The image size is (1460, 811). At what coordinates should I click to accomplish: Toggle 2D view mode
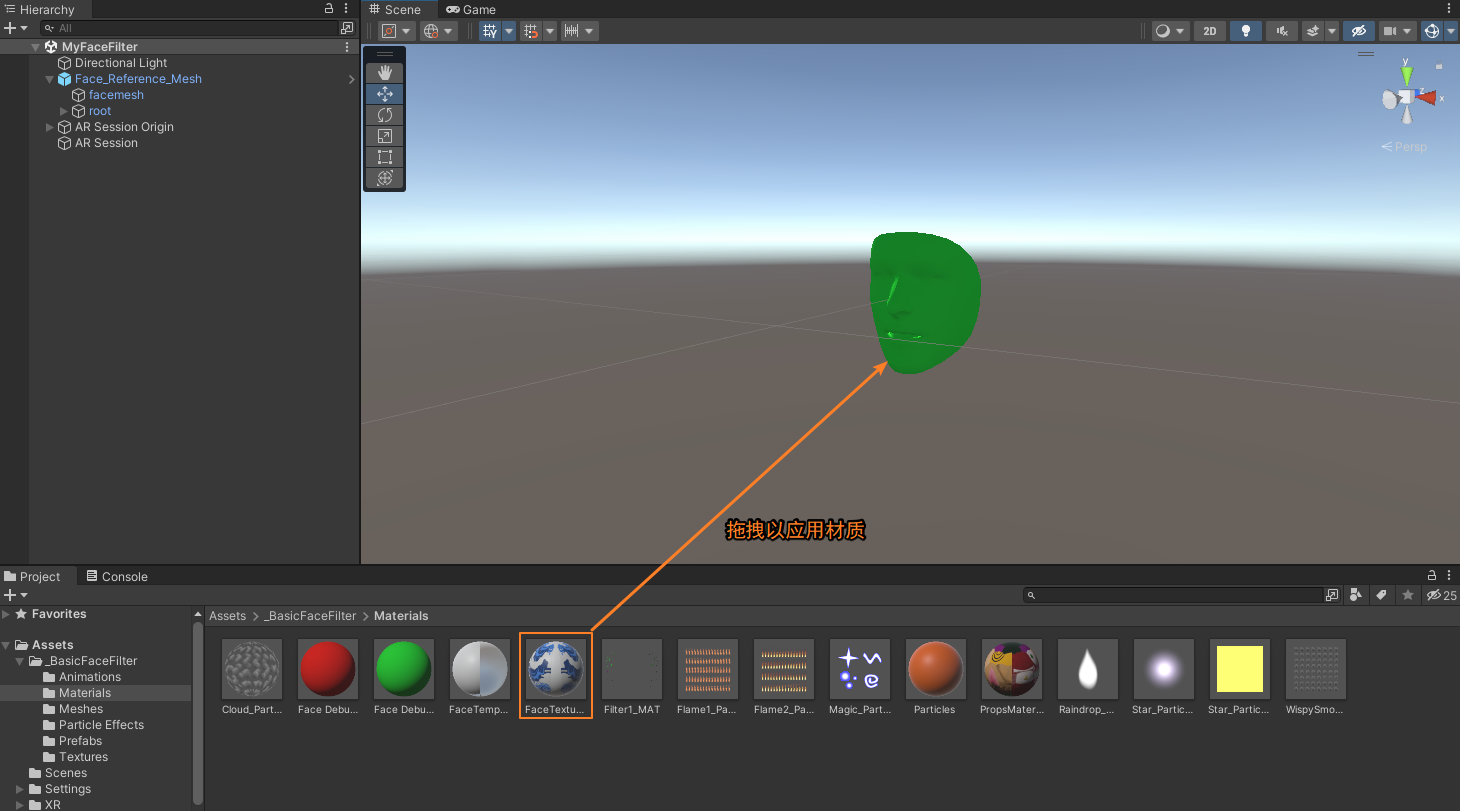click(1210, 31)
